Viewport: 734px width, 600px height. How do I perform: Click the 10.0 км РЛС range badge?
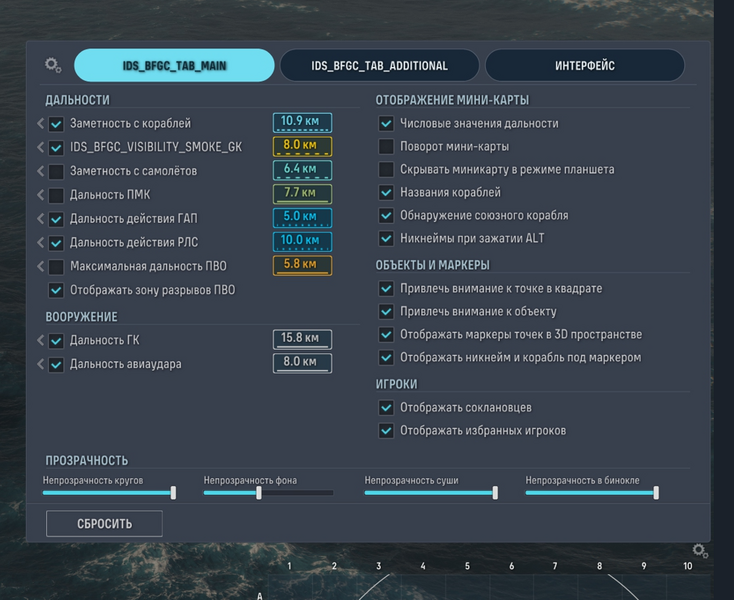pos(302,241)
